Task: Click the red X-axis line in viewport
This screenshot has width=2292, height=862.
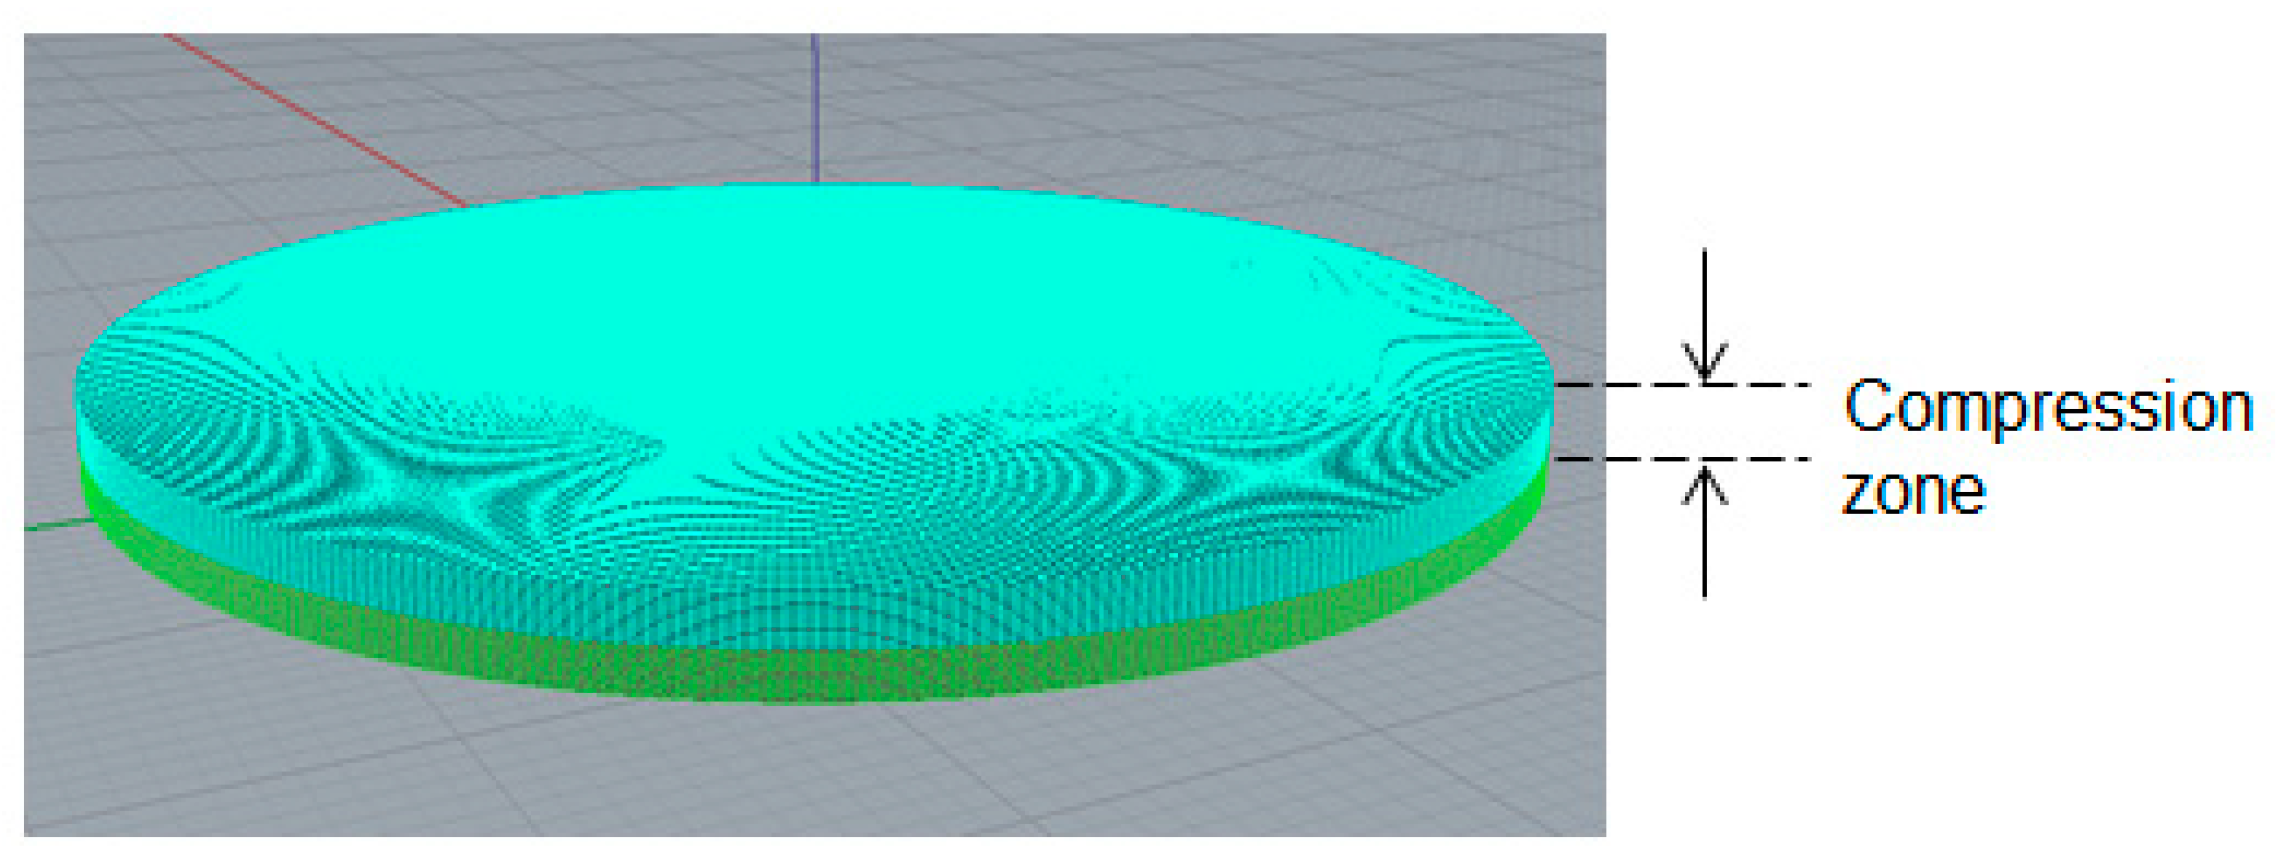Action: point(316,121)
